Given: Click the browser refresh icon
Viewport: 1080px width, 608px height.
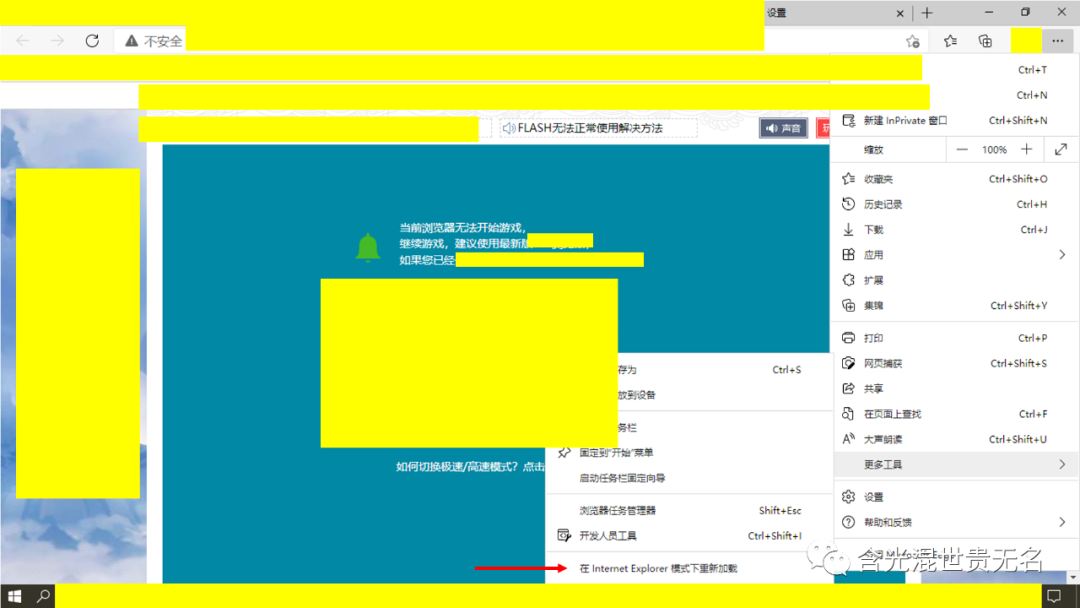Looking at the screenshot, I should [x=92, y=41].
